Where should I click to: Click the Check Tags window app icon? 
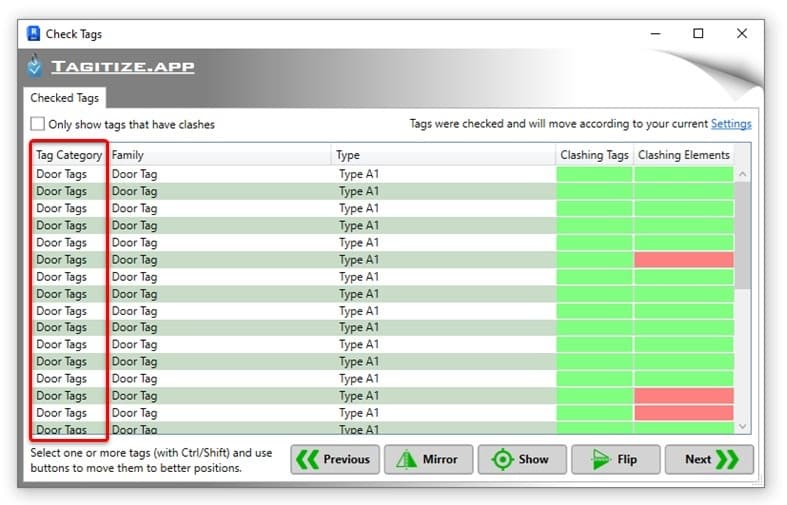tap(33, 34)
